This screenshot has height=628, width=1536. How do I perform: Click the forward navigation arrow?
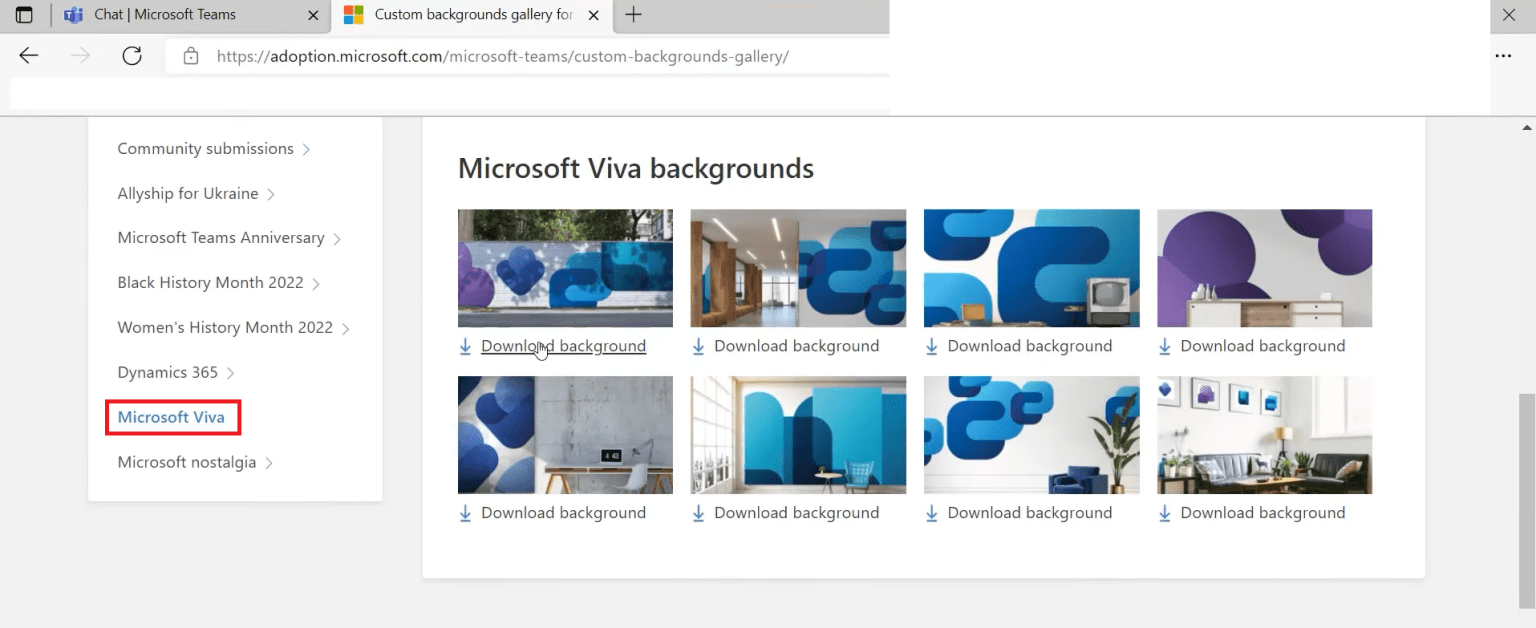(x=80, y=55)
